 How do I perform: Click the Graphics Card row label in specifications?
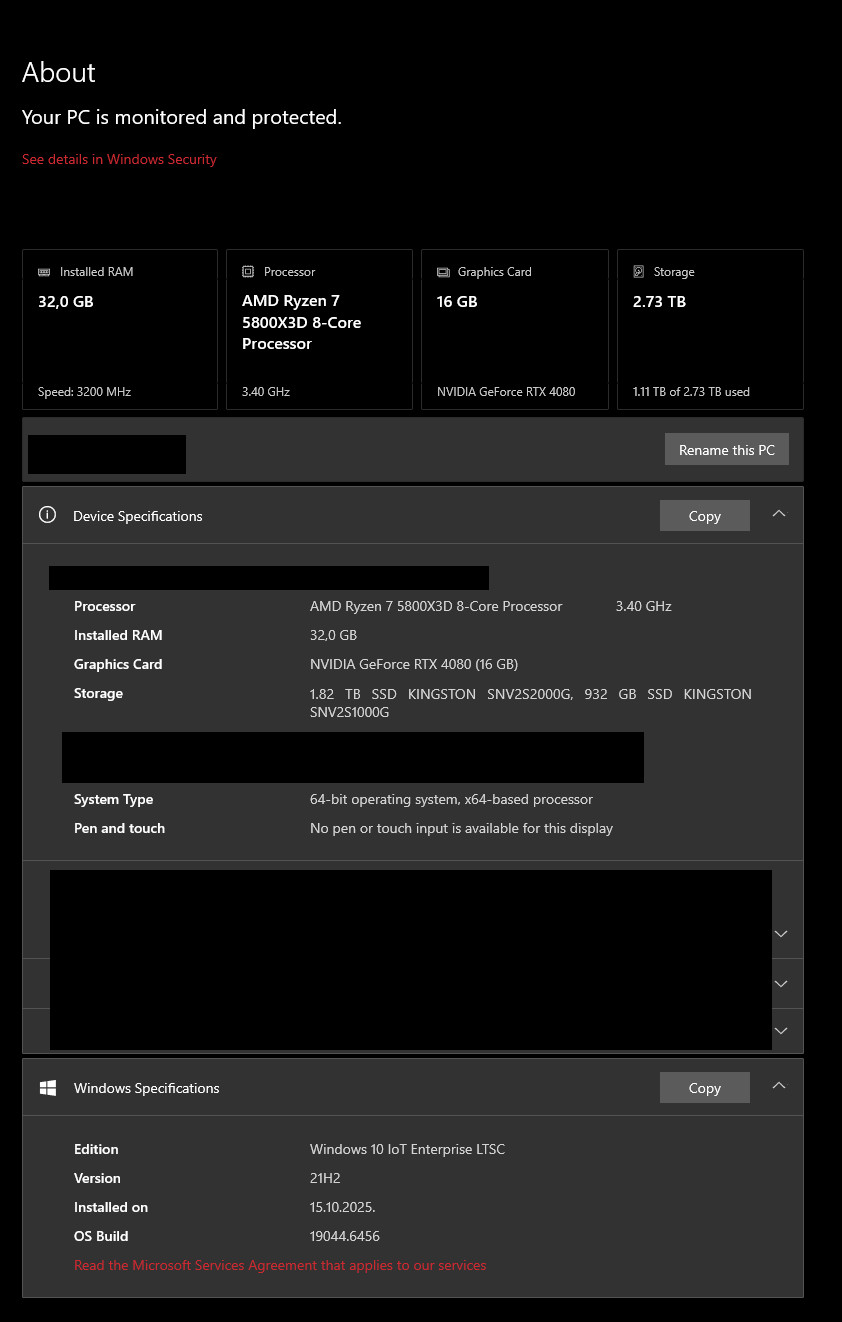tap(118, 664)
